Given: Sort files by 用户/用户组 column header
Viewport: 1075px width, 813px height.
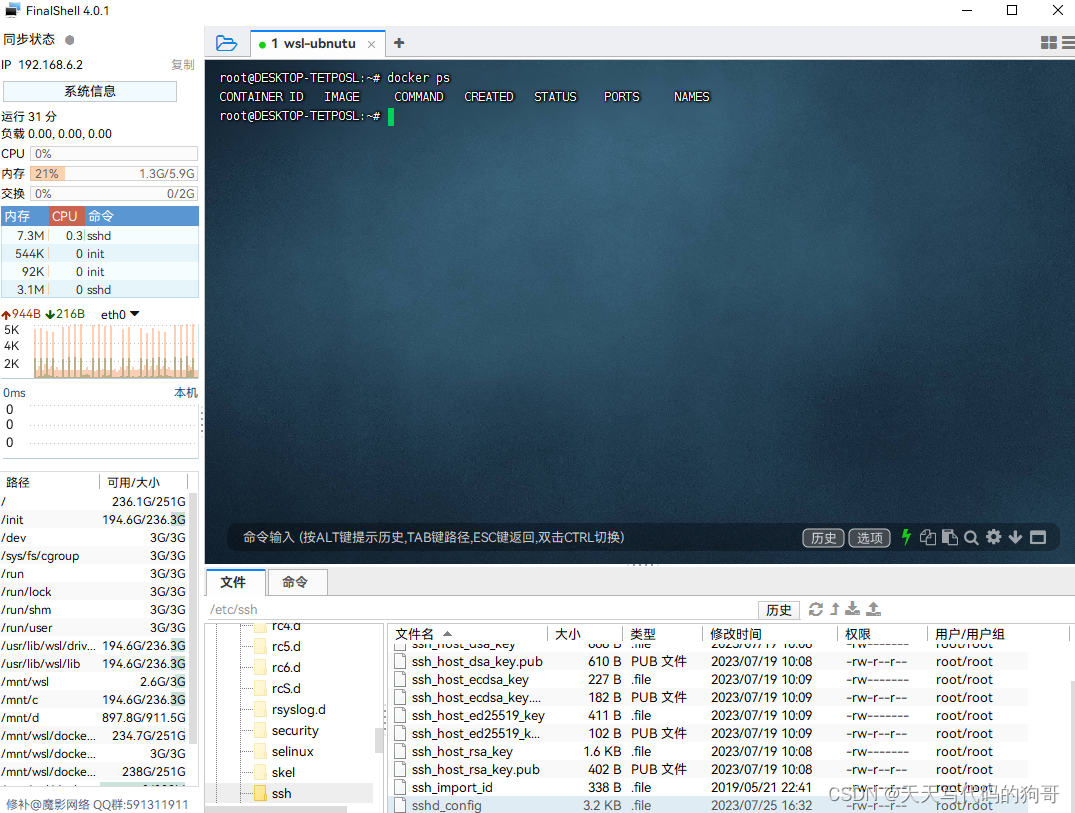Looking at the screenshot, I should click(x=998, y=634).
